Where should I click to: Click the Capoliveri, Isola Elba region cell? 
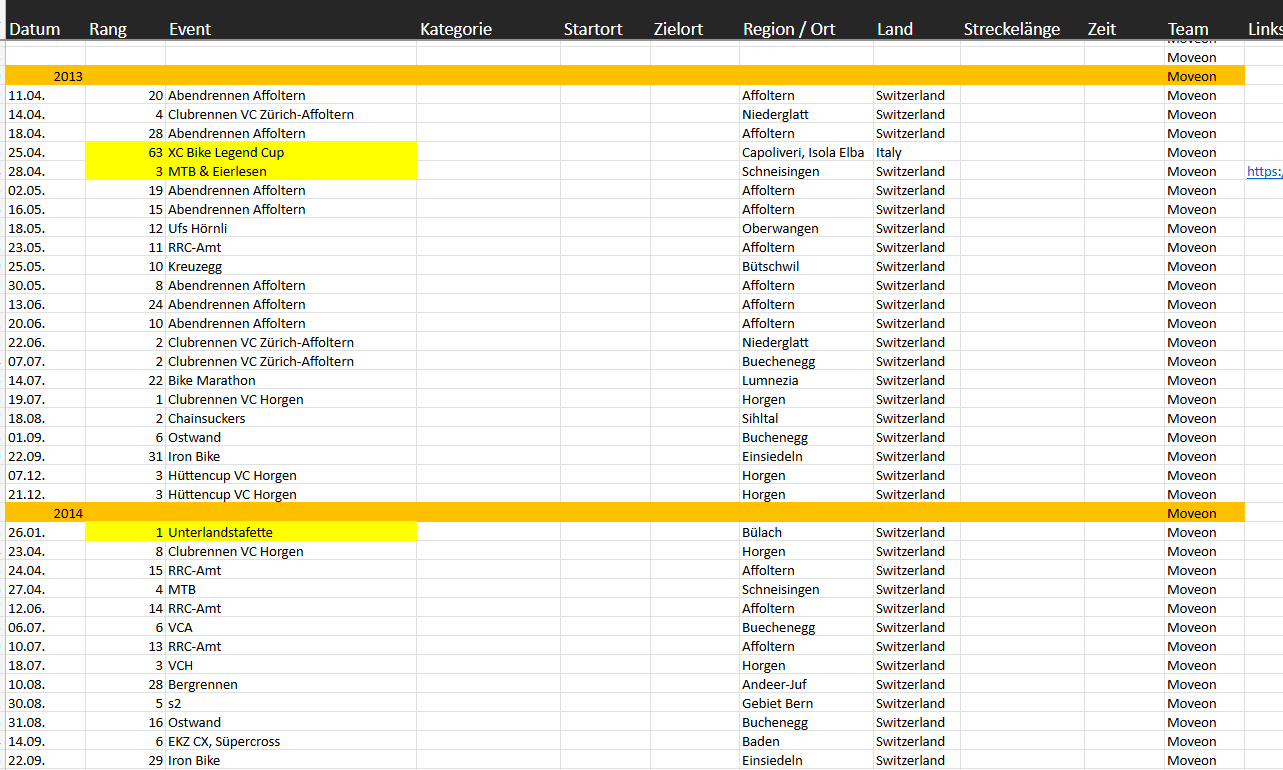pyautogui.click(x=803, y=153)
